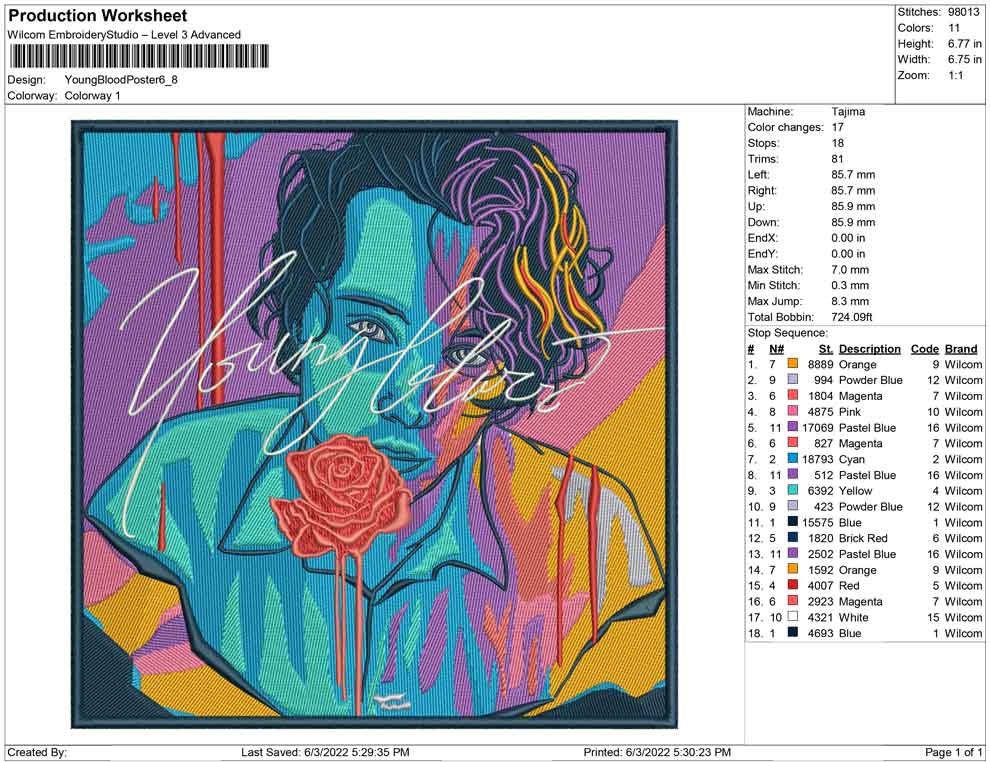Click the Yellow swatch in stop row 9
This screenshot has width=990, height=762.
tap(793, 490)
